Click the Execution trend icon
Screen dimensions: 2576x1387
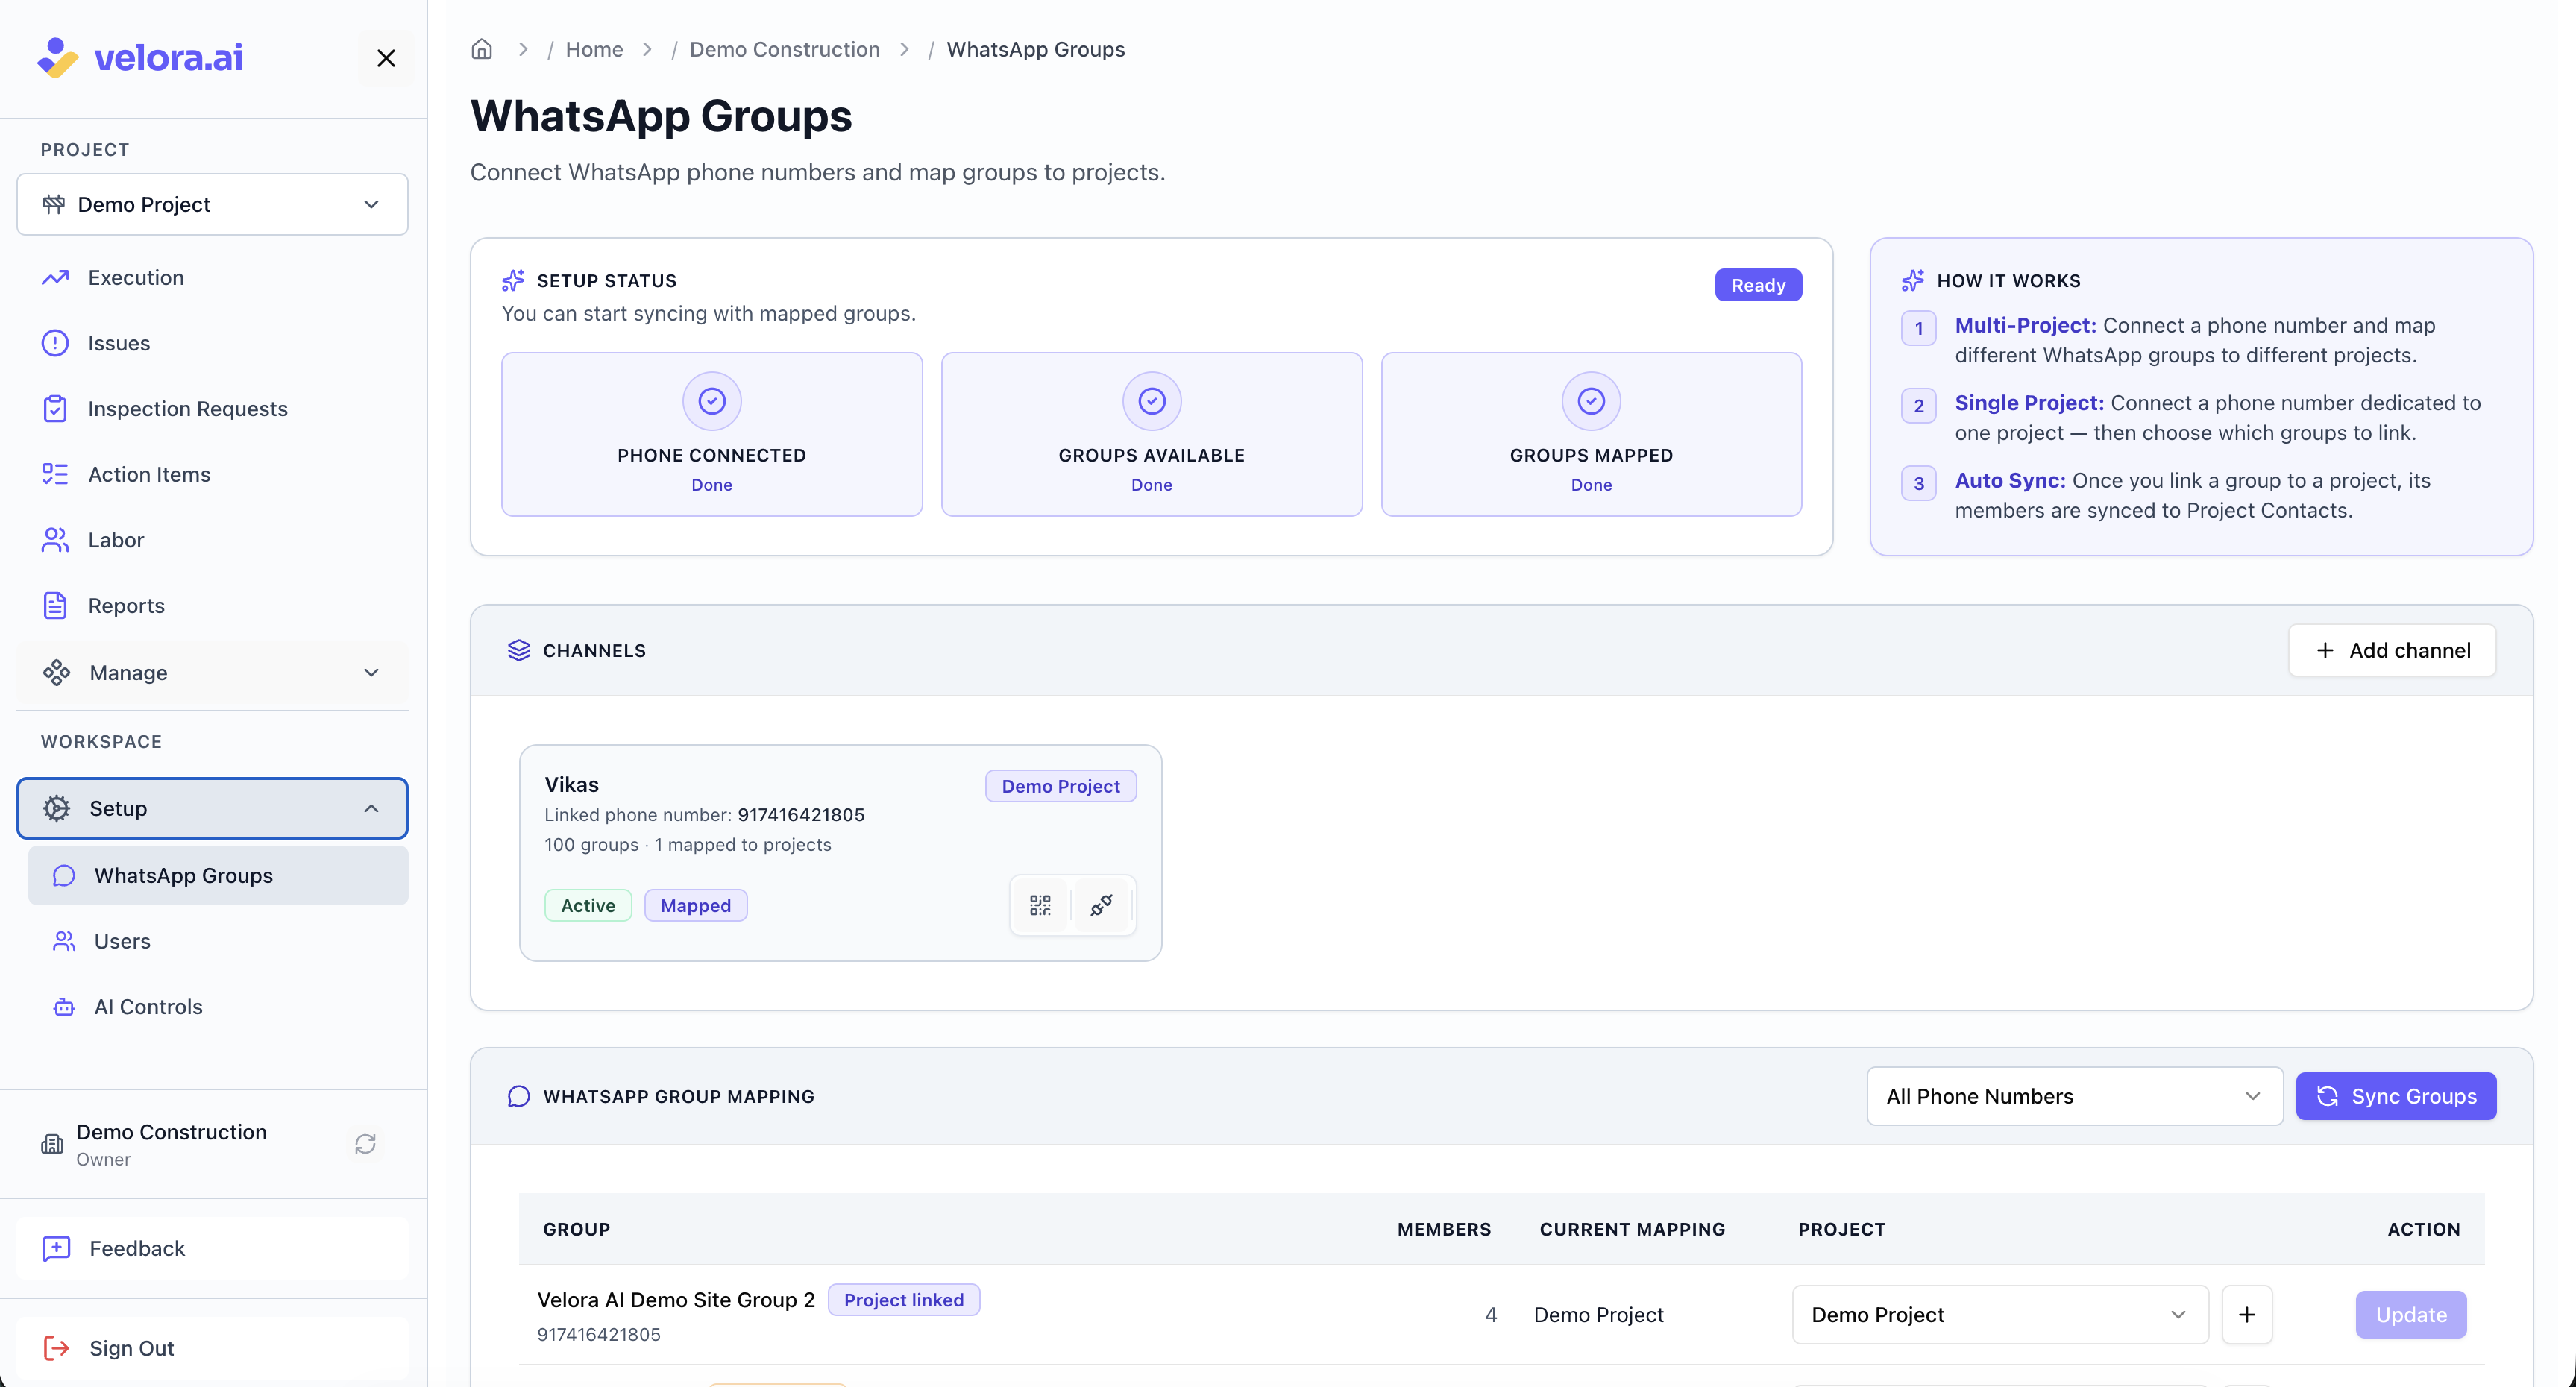coord(55,277)
